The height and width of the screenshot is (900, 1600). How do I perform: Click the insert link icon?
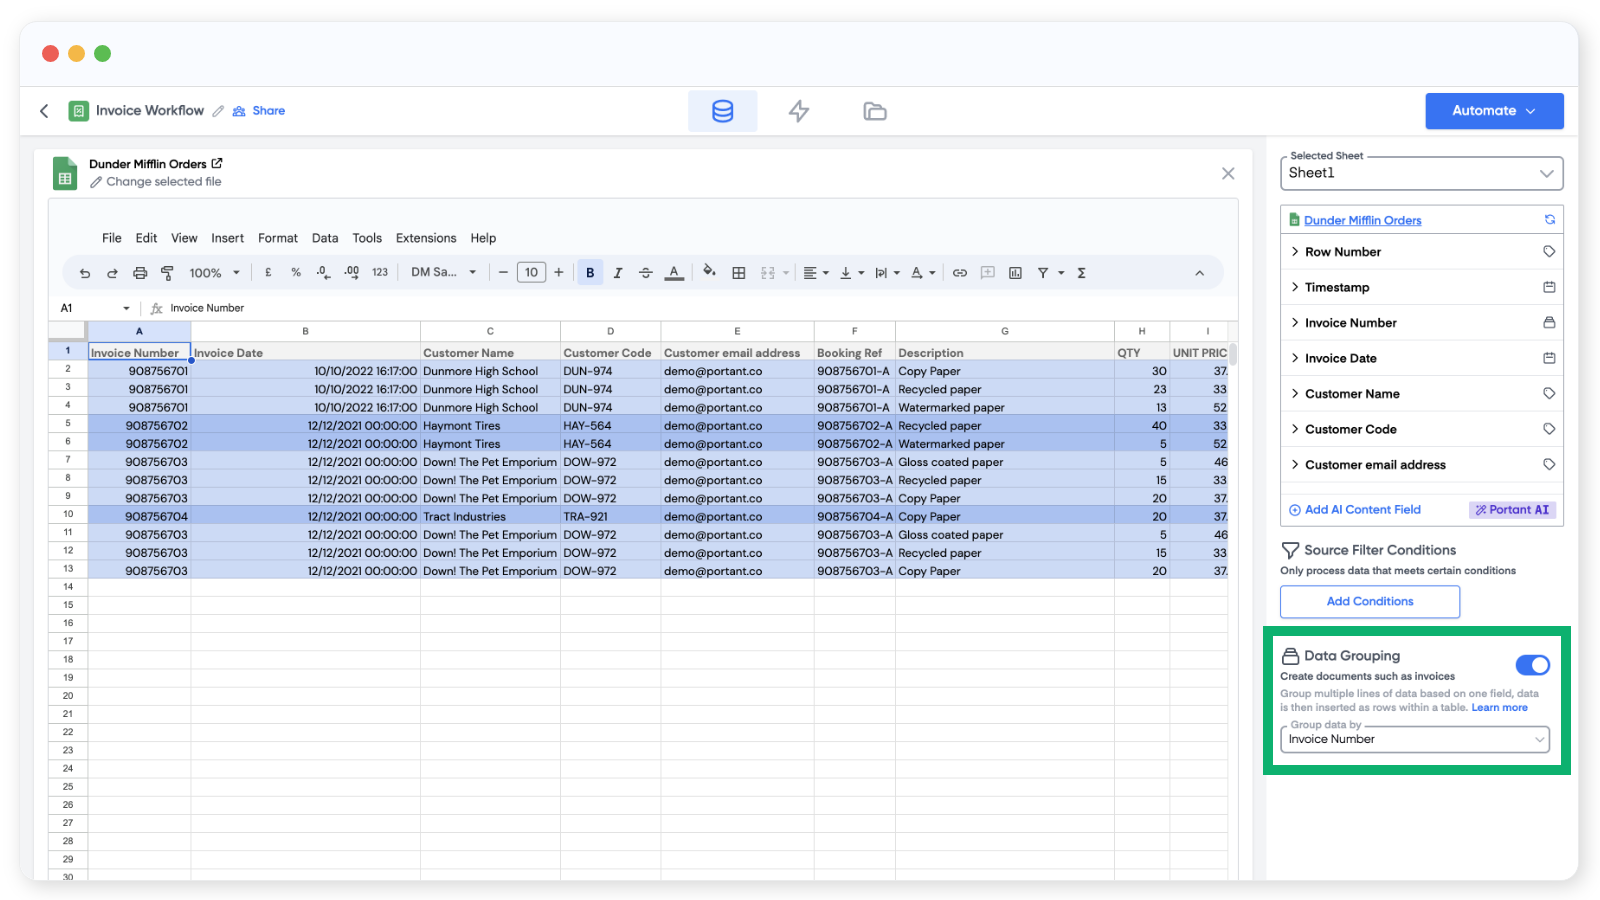pyautogui.click(x=960, y=273)
